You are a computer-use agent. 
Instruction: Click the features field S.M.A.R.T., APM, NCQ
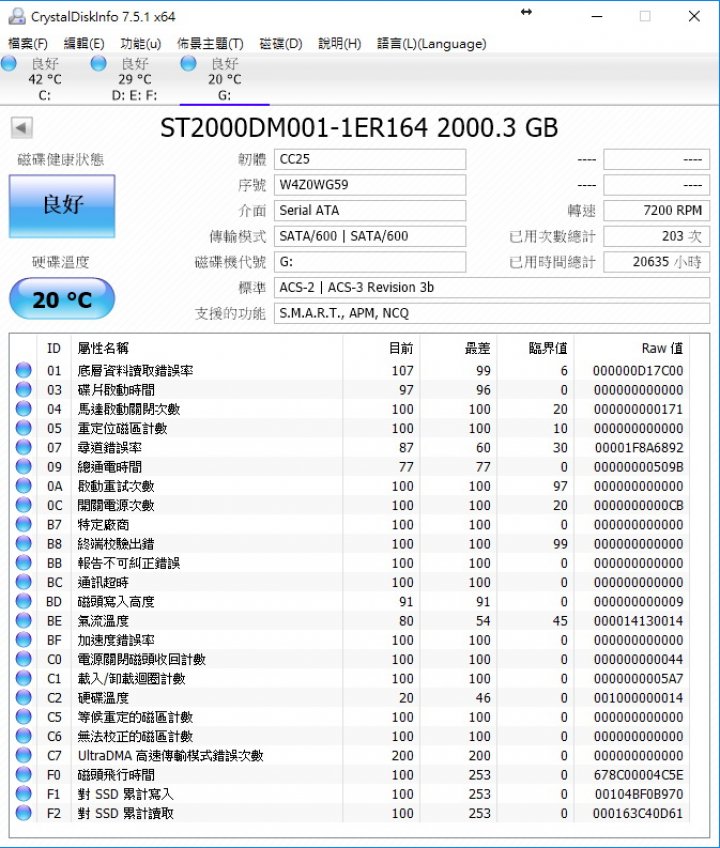pyautogui.click(x=492, y=313)
